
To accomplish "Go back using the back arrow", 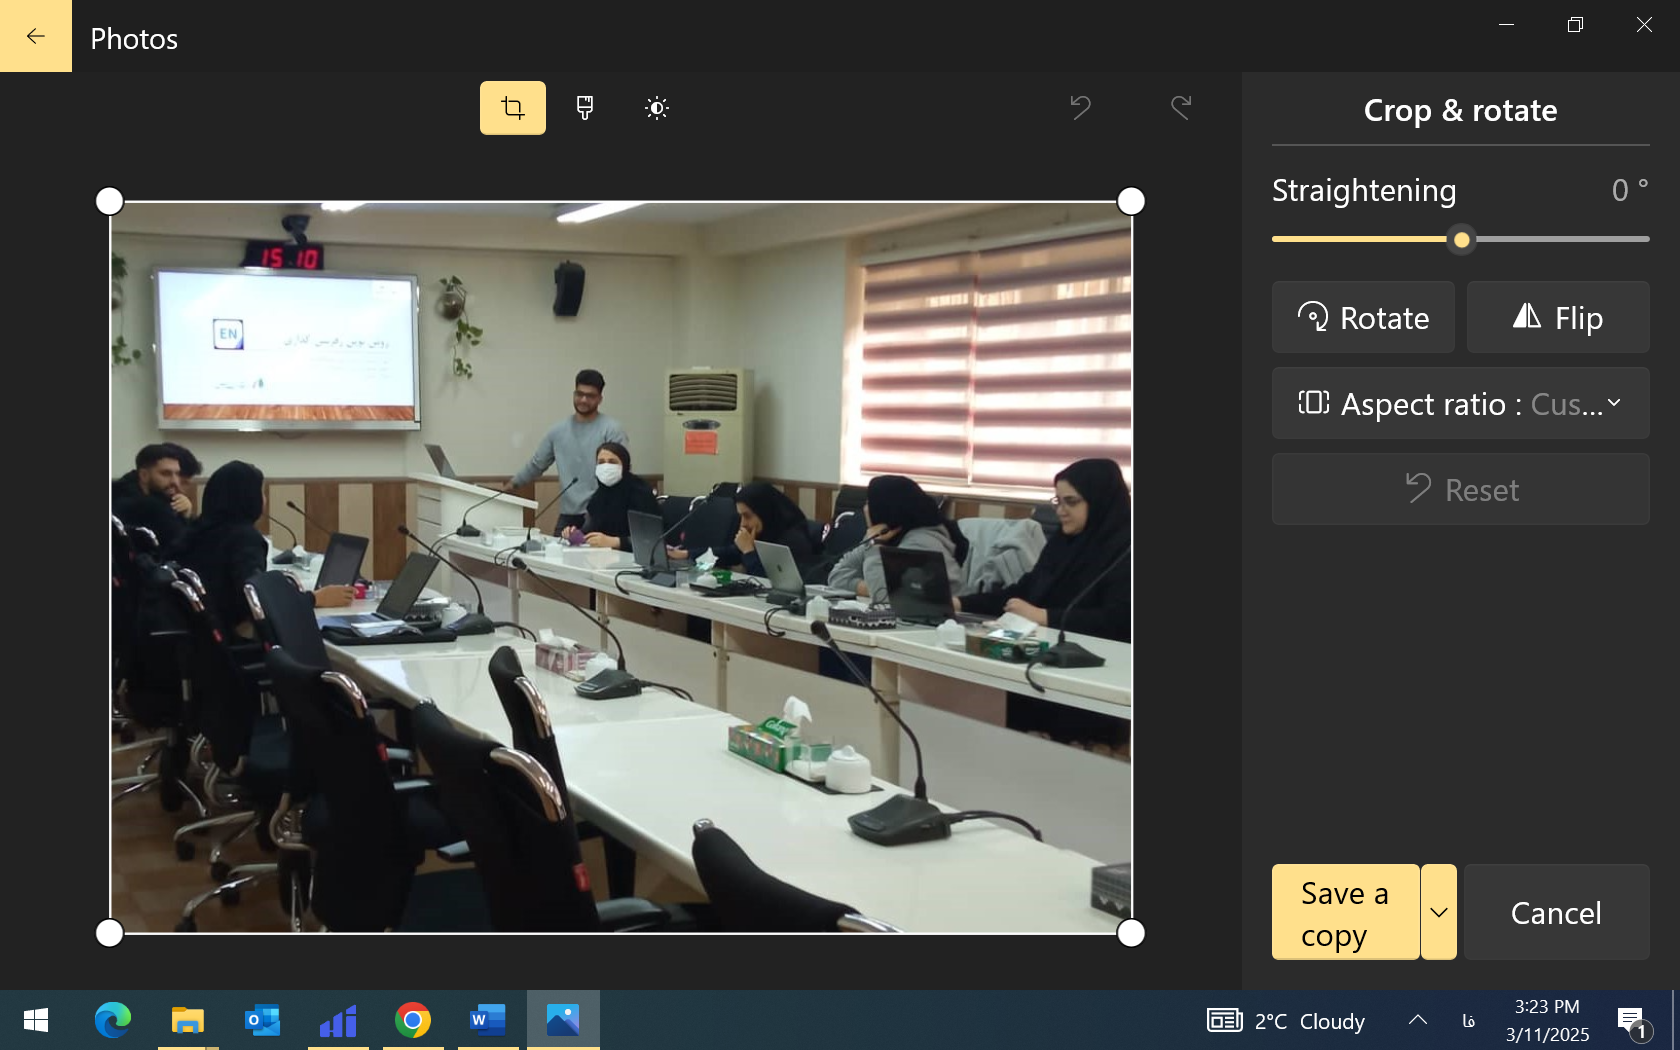I will [x=36, y=36].
